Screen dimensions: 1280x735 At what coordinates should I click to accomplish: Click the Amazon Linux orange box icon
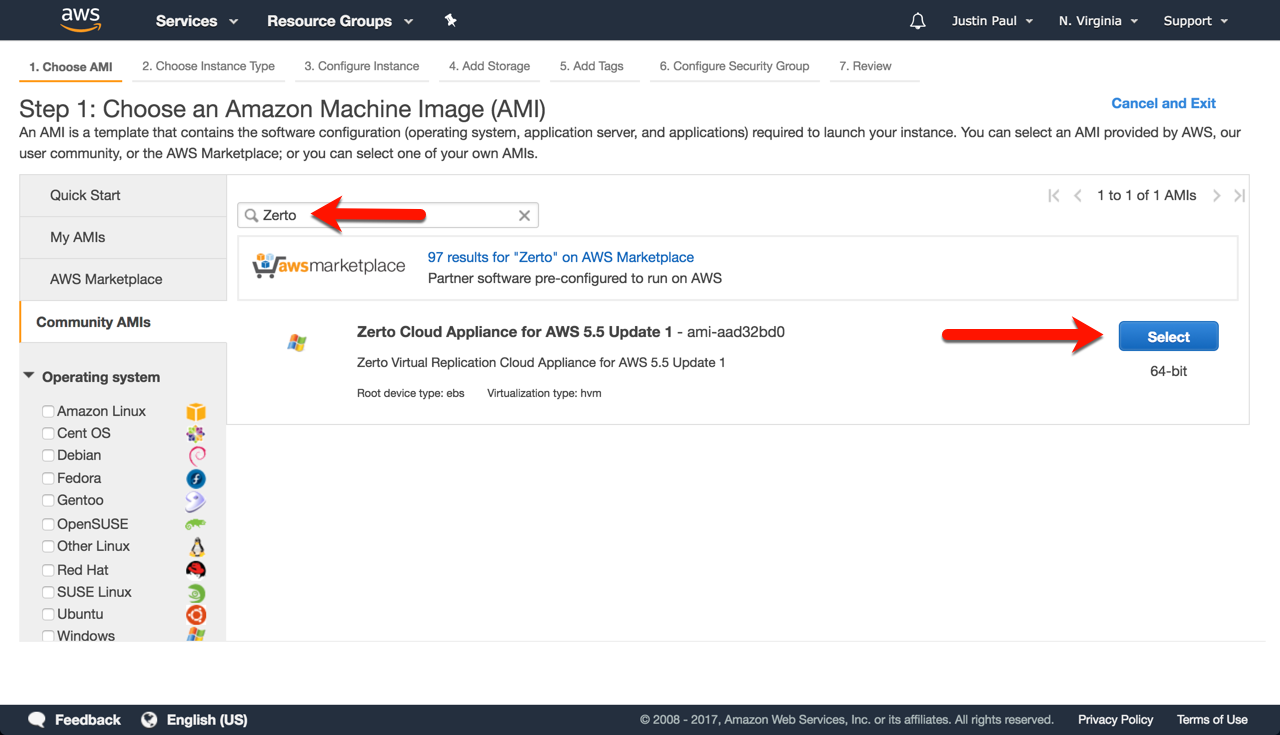point(196,411)
